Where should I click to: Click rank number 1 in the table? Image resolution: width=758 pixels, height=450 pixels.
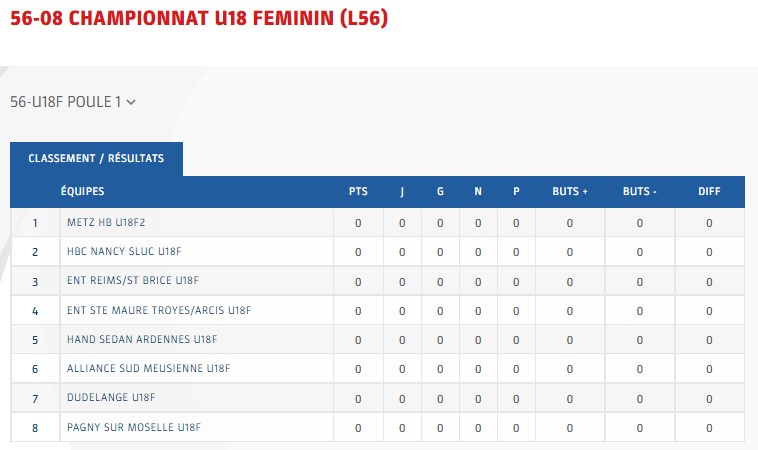coord(35,223)
